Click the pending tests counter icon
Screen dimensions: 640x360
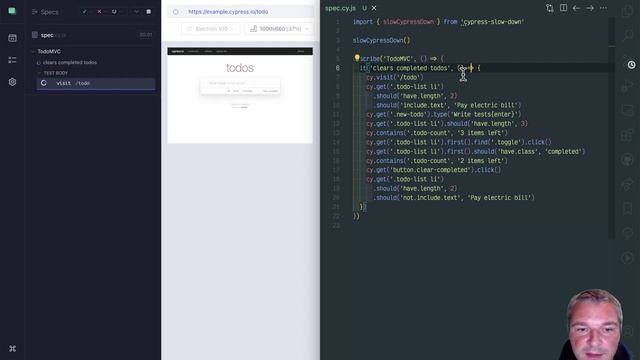[x=114, y=12]
